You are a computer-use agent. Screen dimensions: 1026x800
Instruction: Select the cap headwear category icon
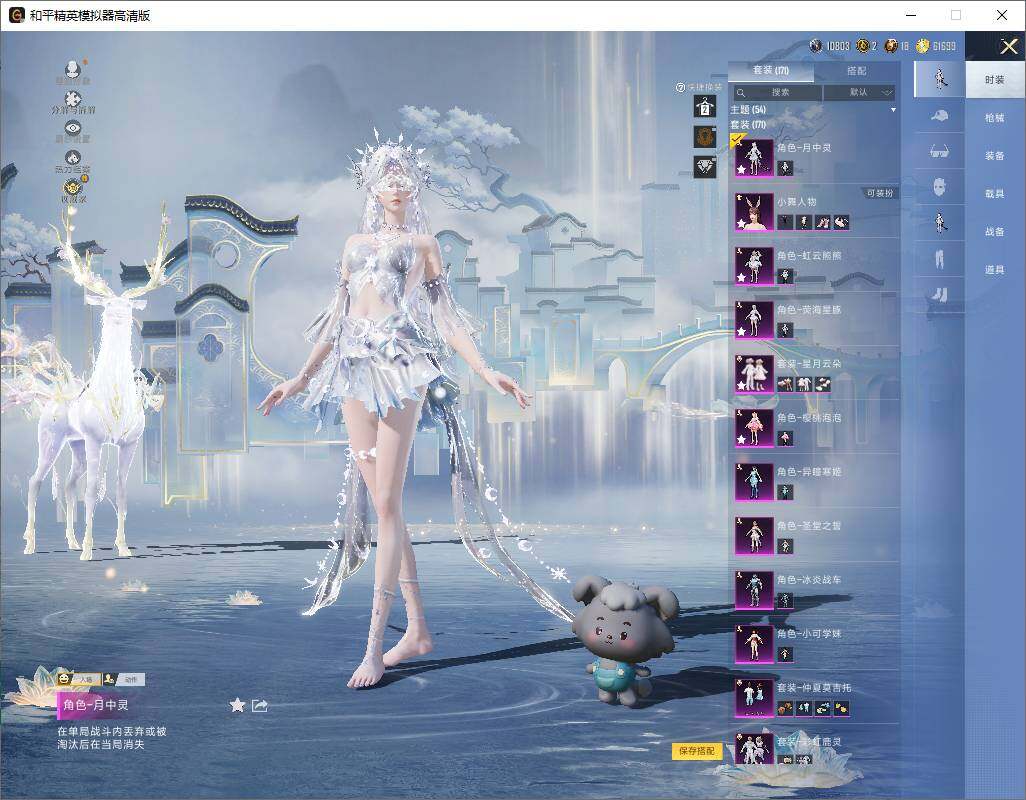point(940,116)
